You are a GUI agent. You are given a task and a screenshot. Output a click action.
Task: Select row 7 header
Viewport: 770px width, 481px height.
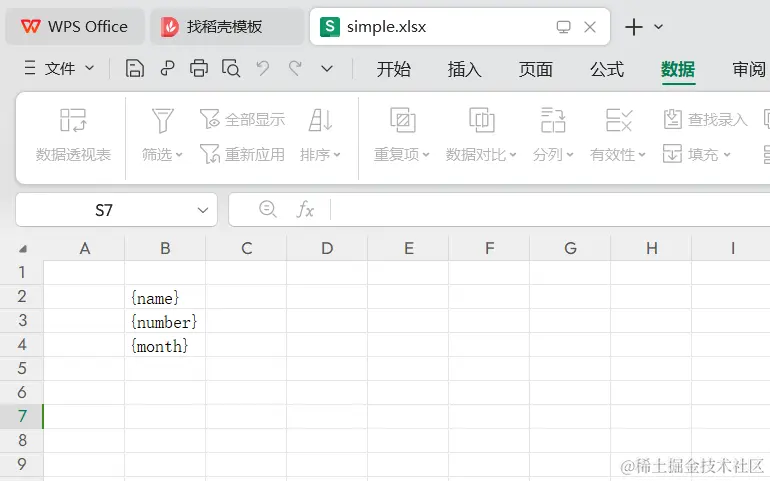click(x=22, y=417)
